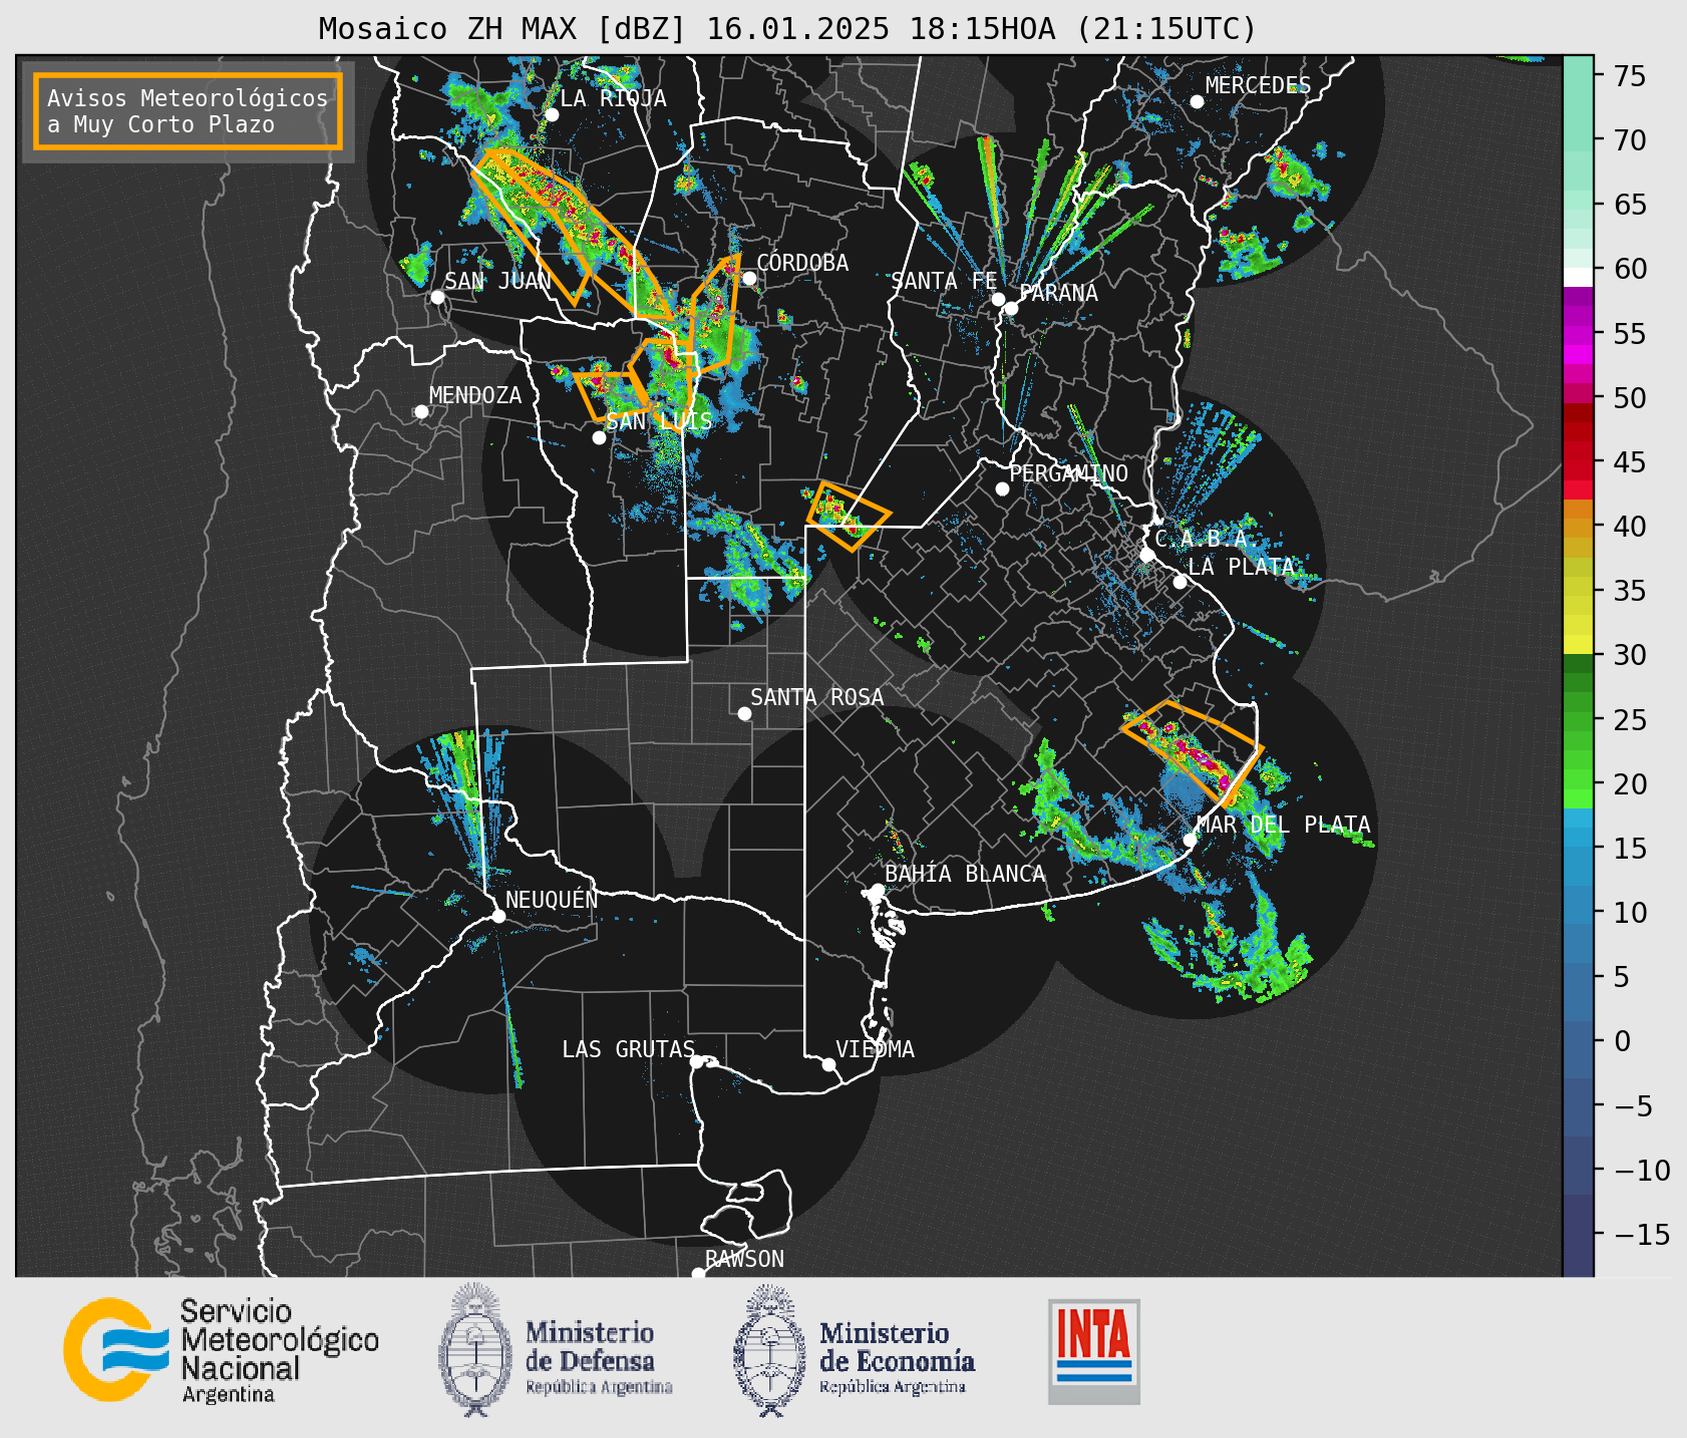Click the LAS GRUTAS city label

(628, 1049)
